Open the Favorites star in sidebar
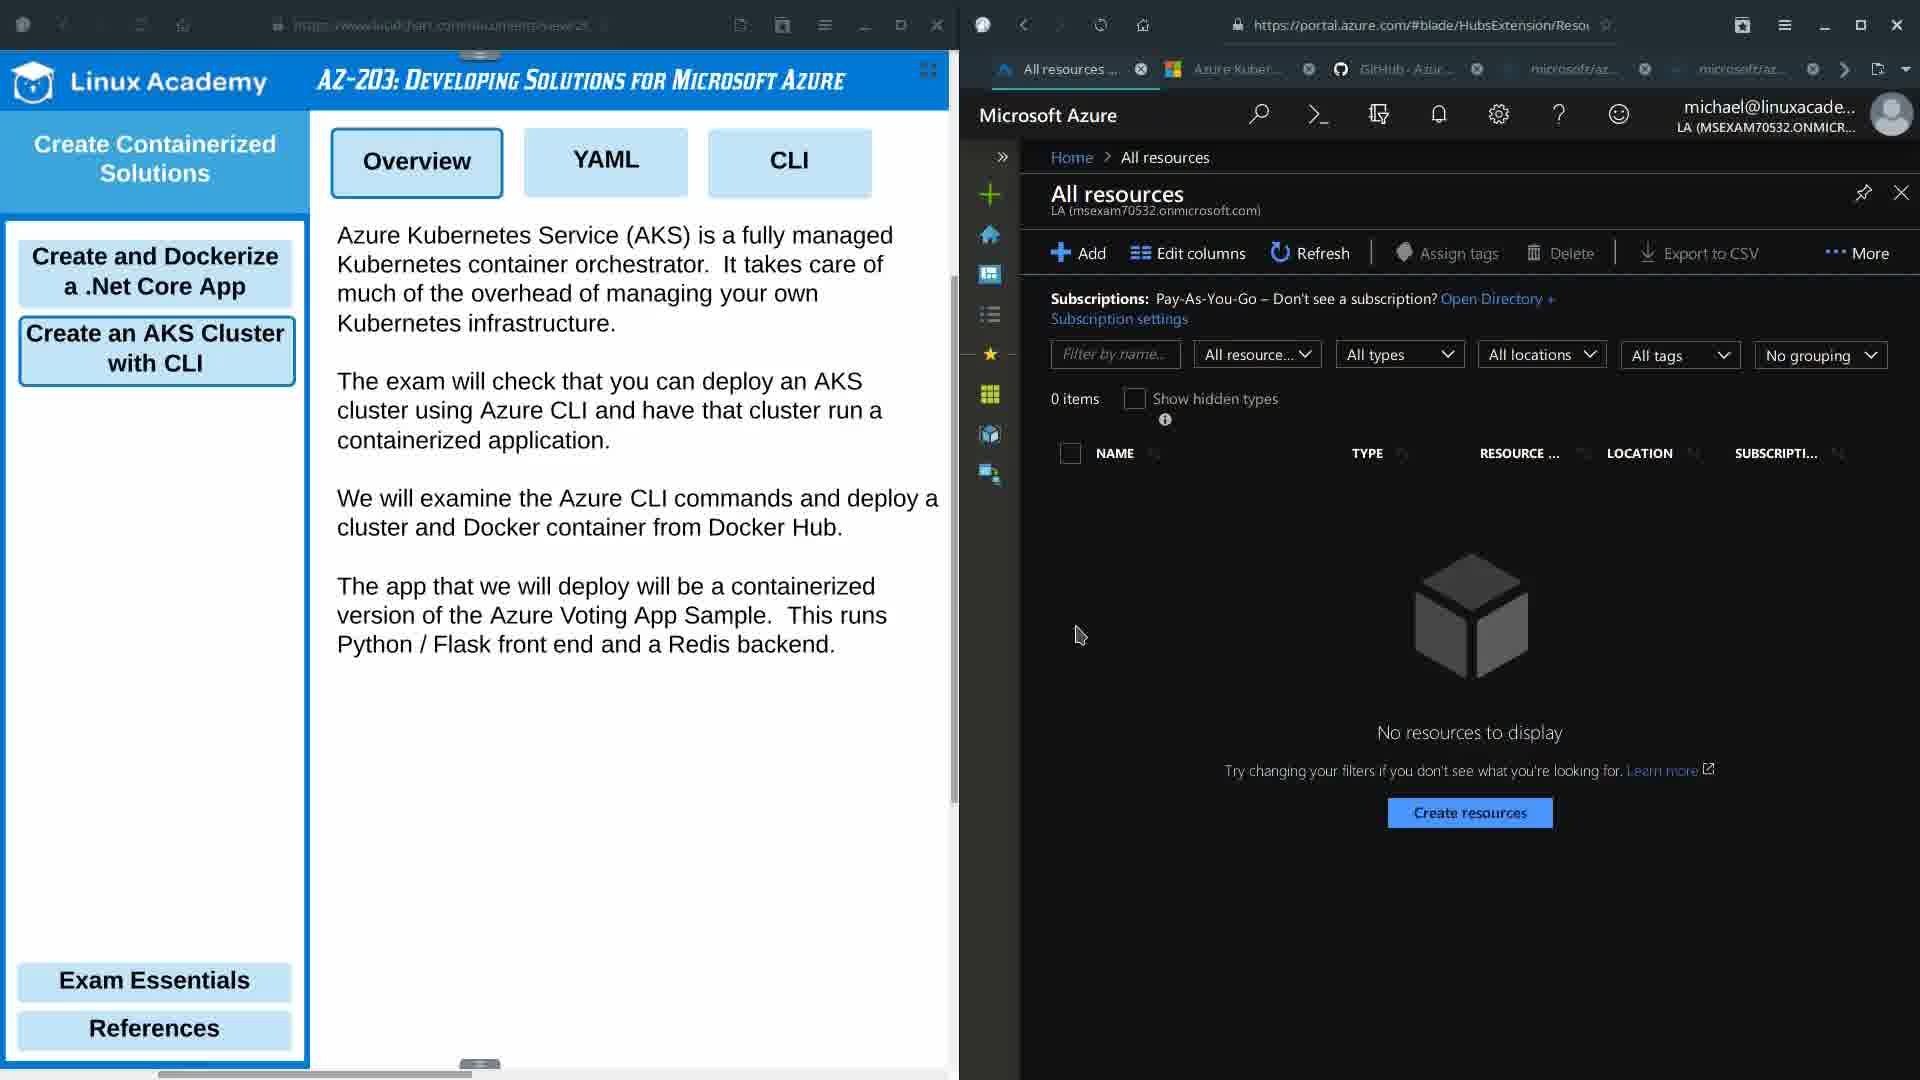The height and width of the screenshot is (1080, 1920). pyautogui.click(x=990, y=354)
